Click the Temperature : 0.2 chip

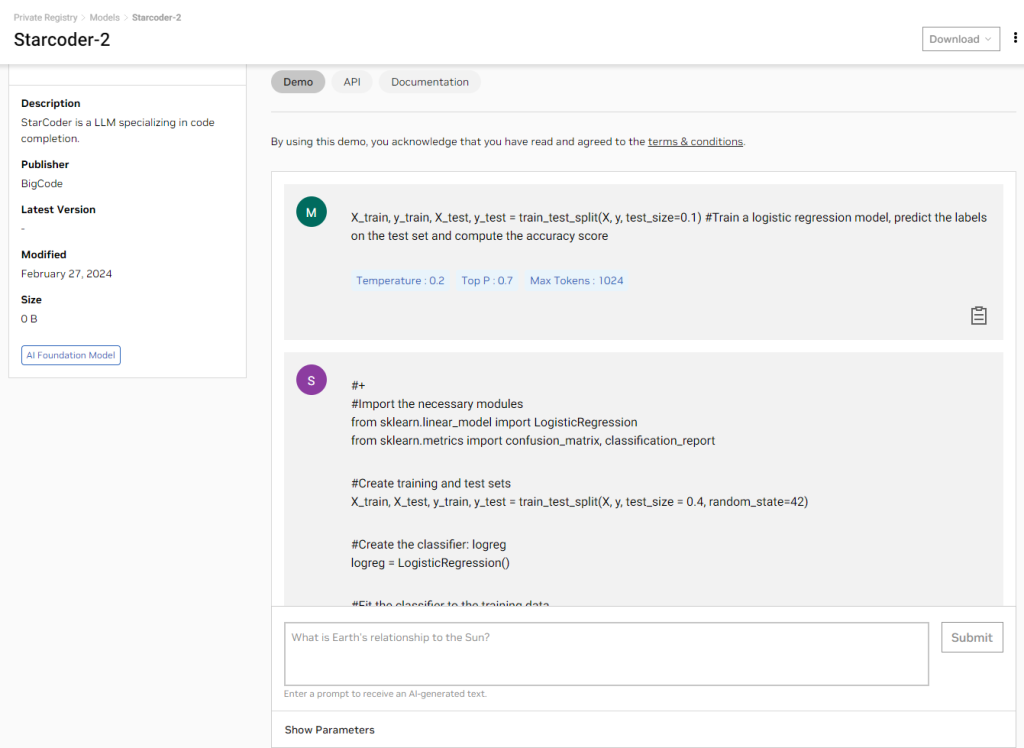(x=400, y=281)
